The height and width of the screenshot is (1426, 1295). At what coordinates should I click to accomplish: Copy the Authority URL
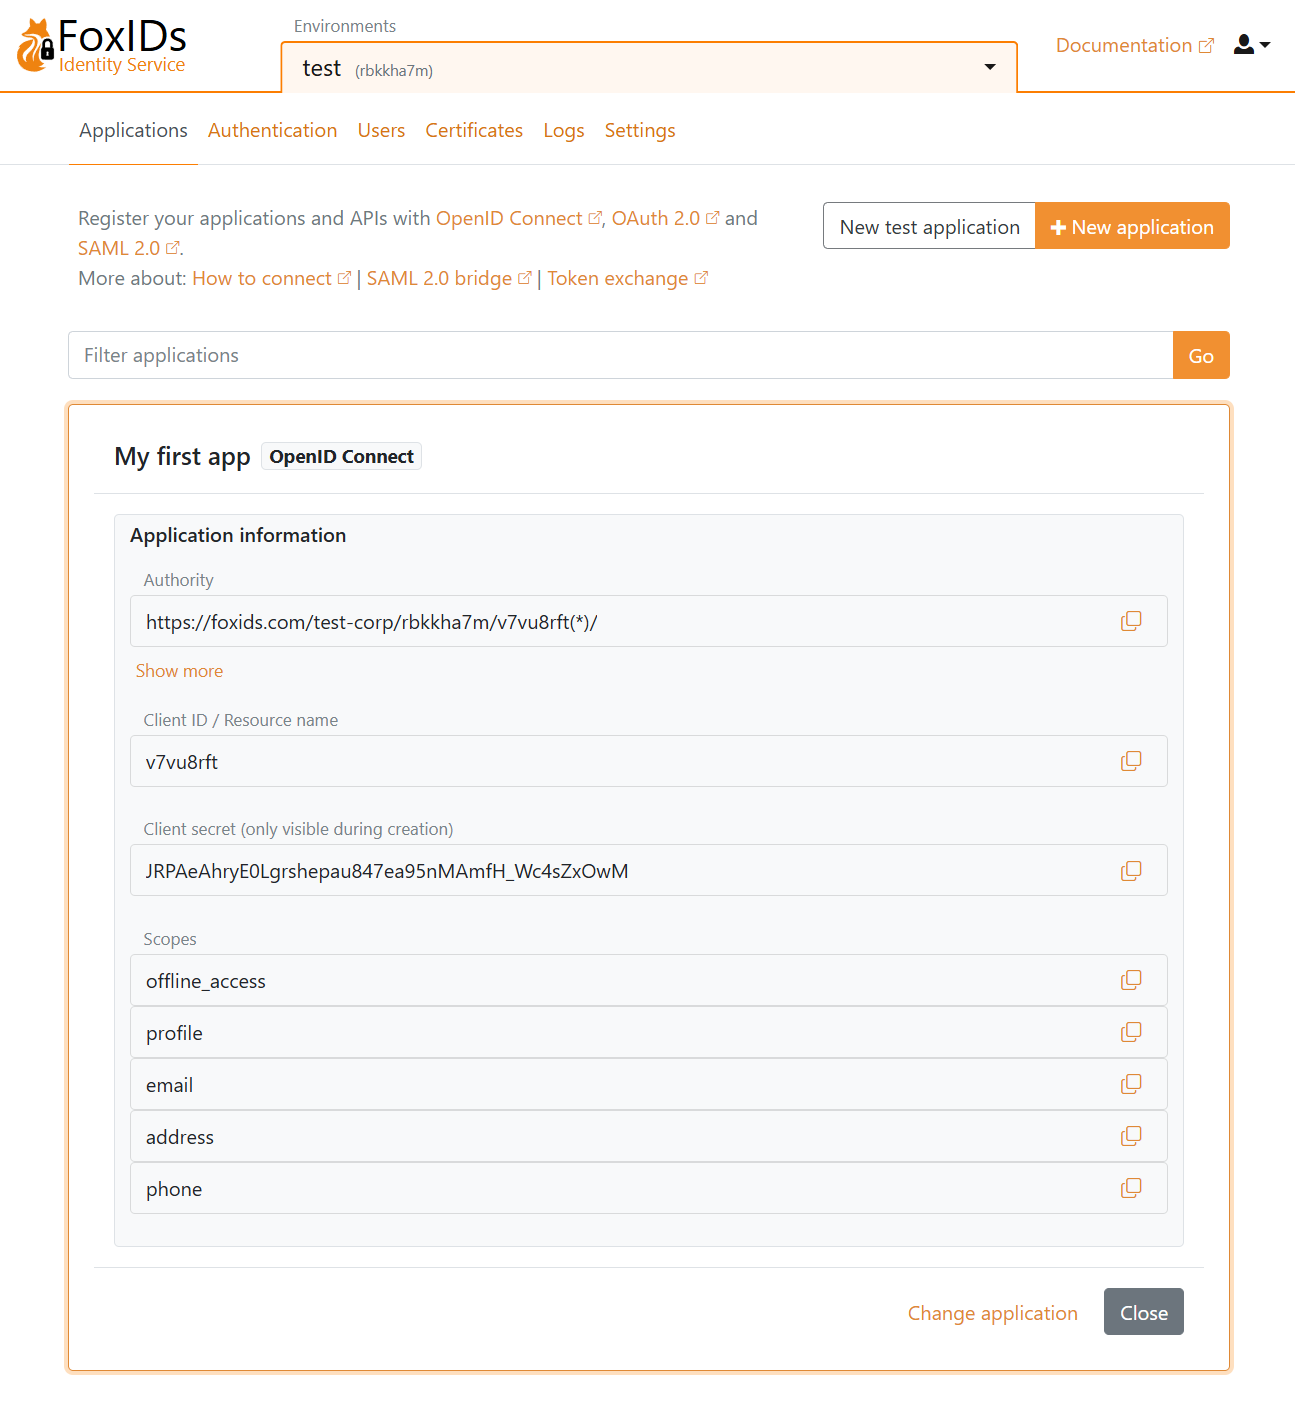(x=1131, y=621)
